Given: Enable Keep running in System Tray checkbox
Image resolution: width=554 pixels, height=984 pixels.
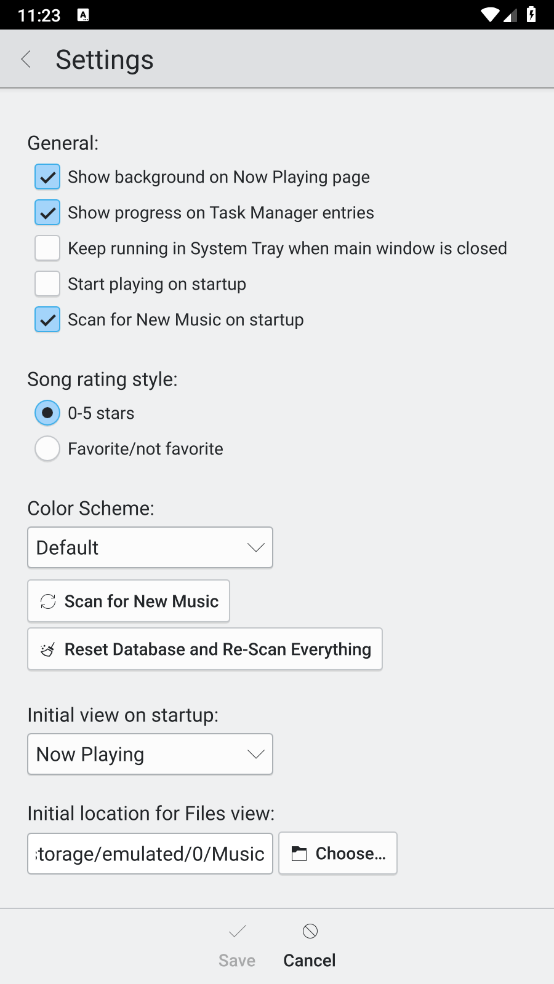Looking at the screenshot, I should pos(47,249).
